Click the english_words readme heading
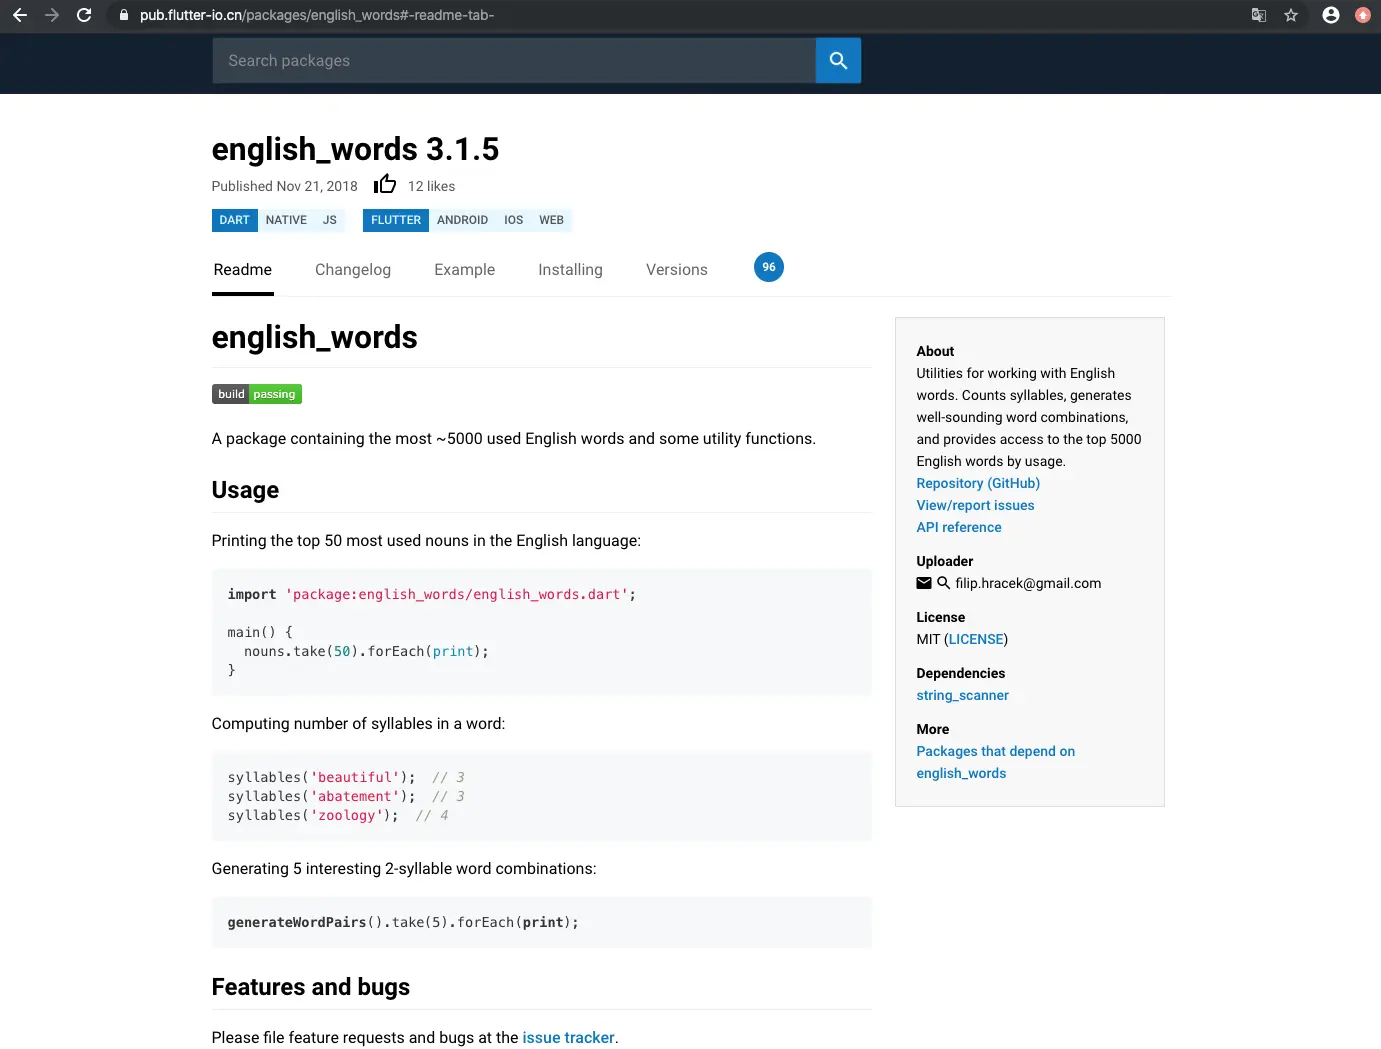This screenshot has height=1049, width=1381. point(315,337)
